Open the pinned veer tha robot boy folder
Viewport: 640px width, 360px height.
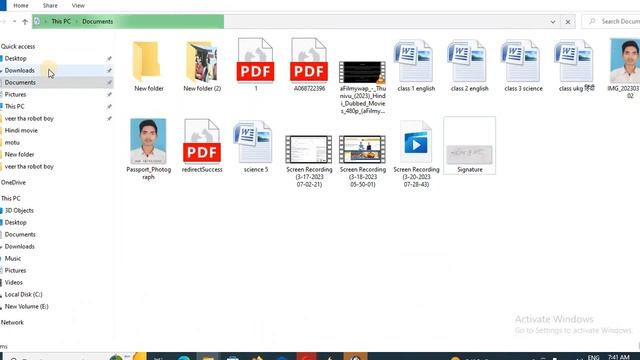[x=29, y=118]
